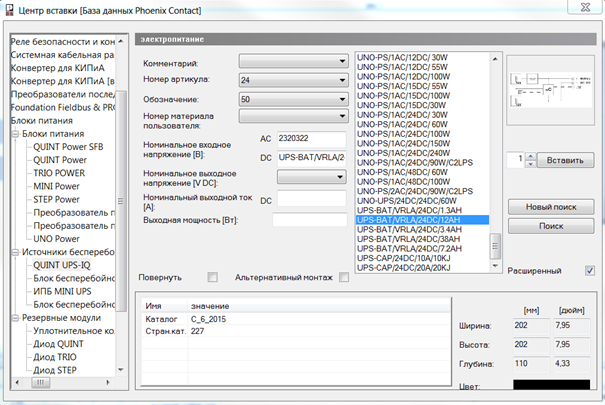This screenshot has width=605, height=405.
Task: Decrease the insert quantity with down arrow
Action: pyautogui.click(x=531, y=164)
